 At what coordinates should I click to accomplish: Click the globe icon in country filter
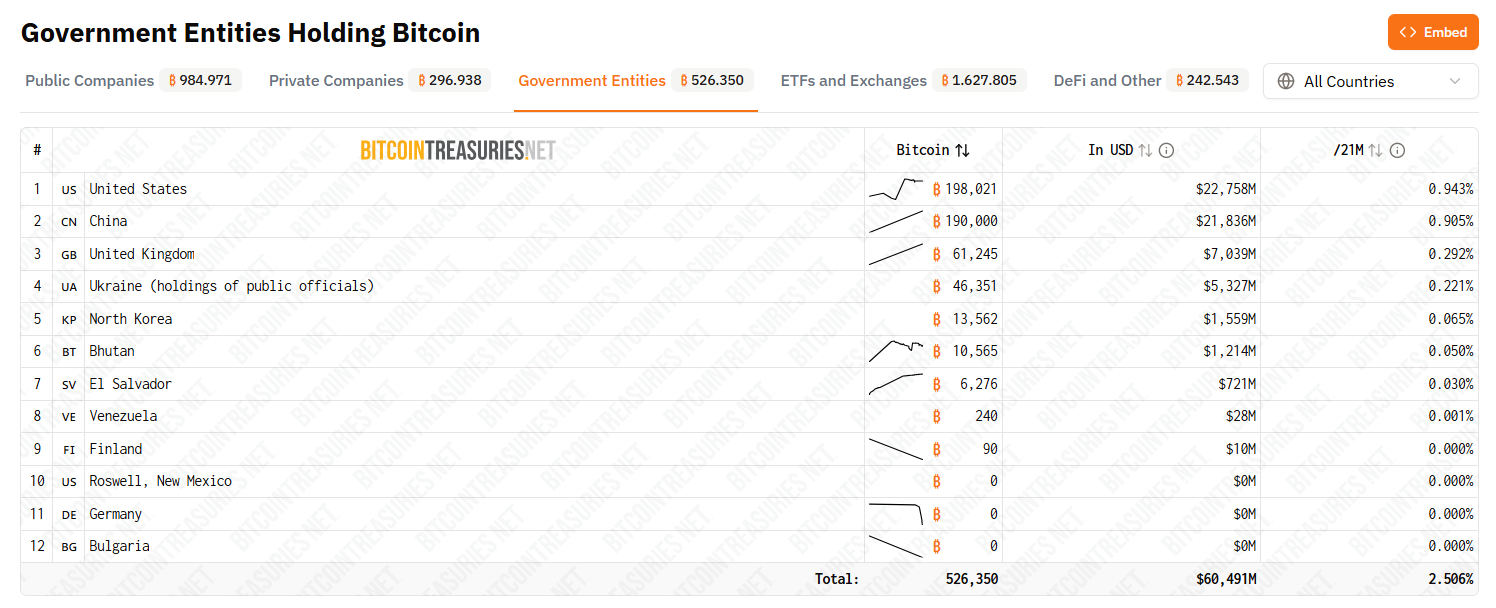coord(1286,81)
